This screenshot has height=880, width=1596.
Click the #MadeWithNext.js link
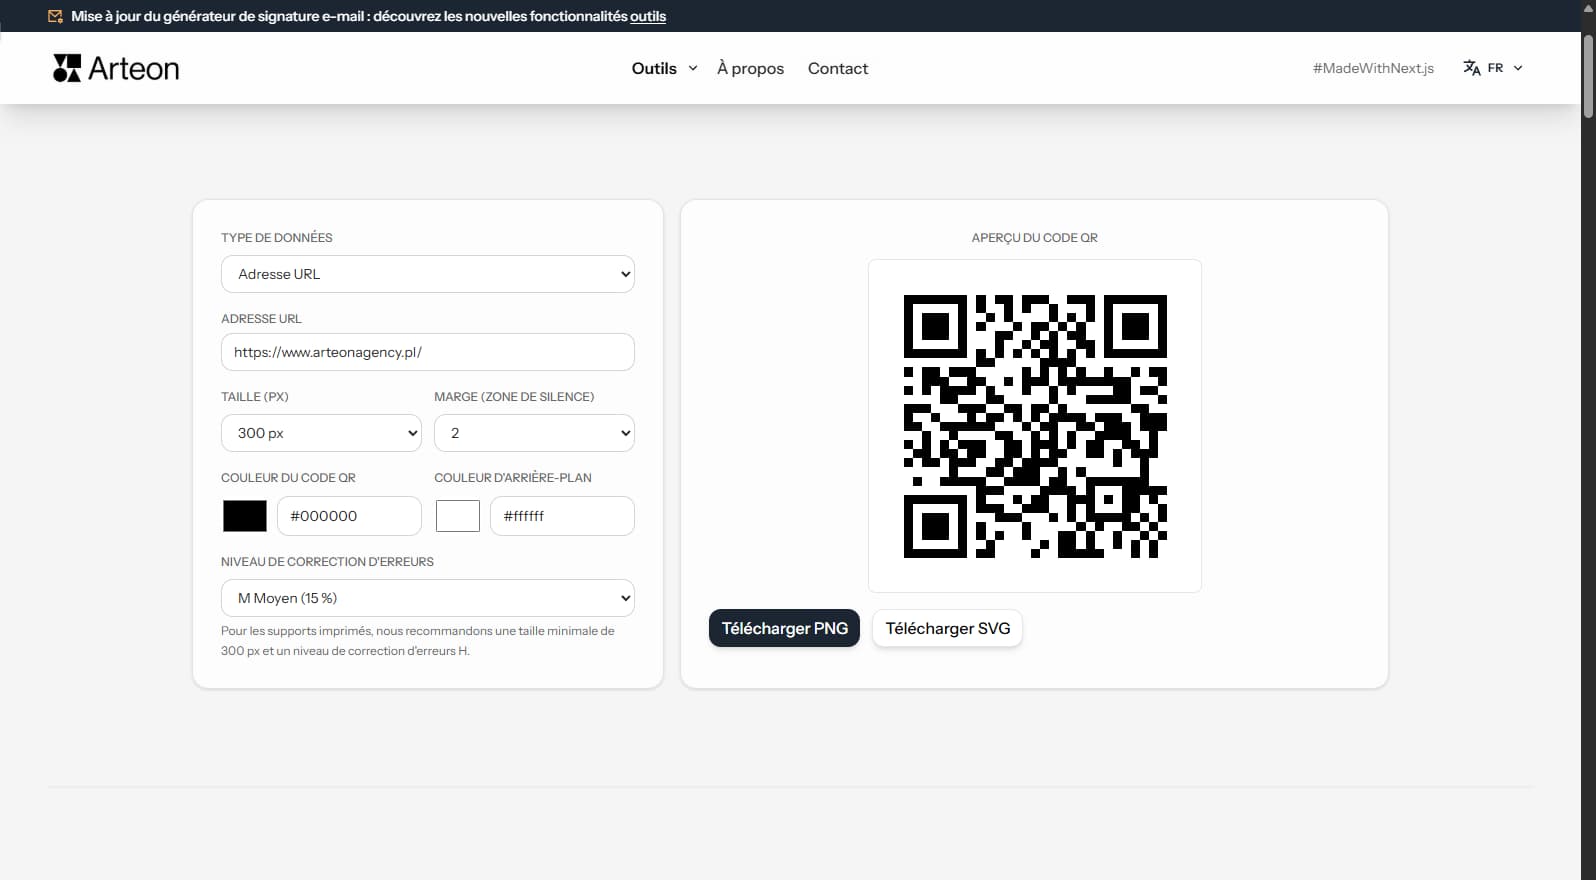pyautogui.click(x=1373, y=68)
